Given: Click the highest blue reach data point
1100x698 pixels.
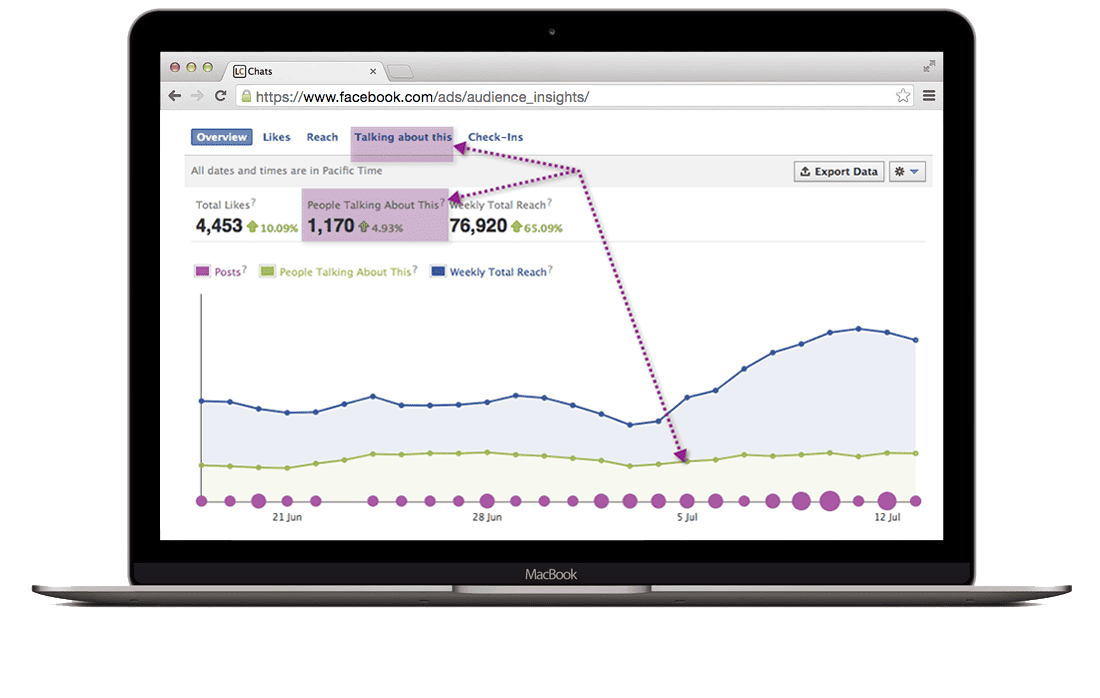Looking at the screenshot, I should coord(859,328).
